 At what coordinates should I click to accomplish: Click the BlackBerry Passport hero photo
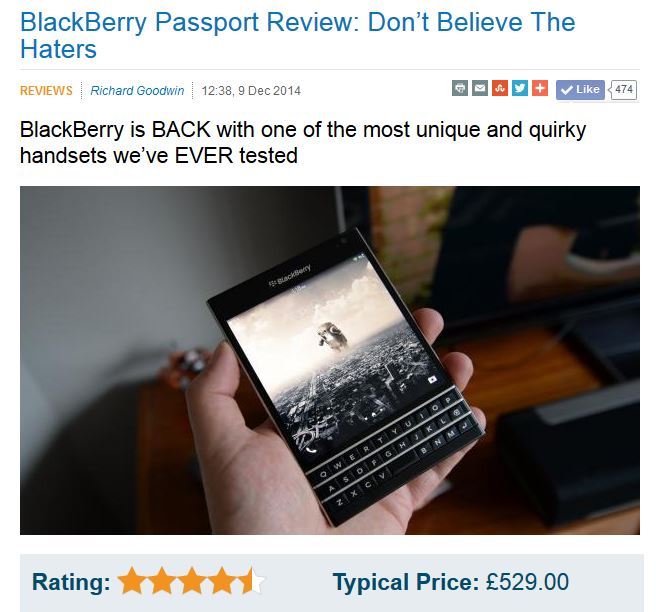coord(330,360)
